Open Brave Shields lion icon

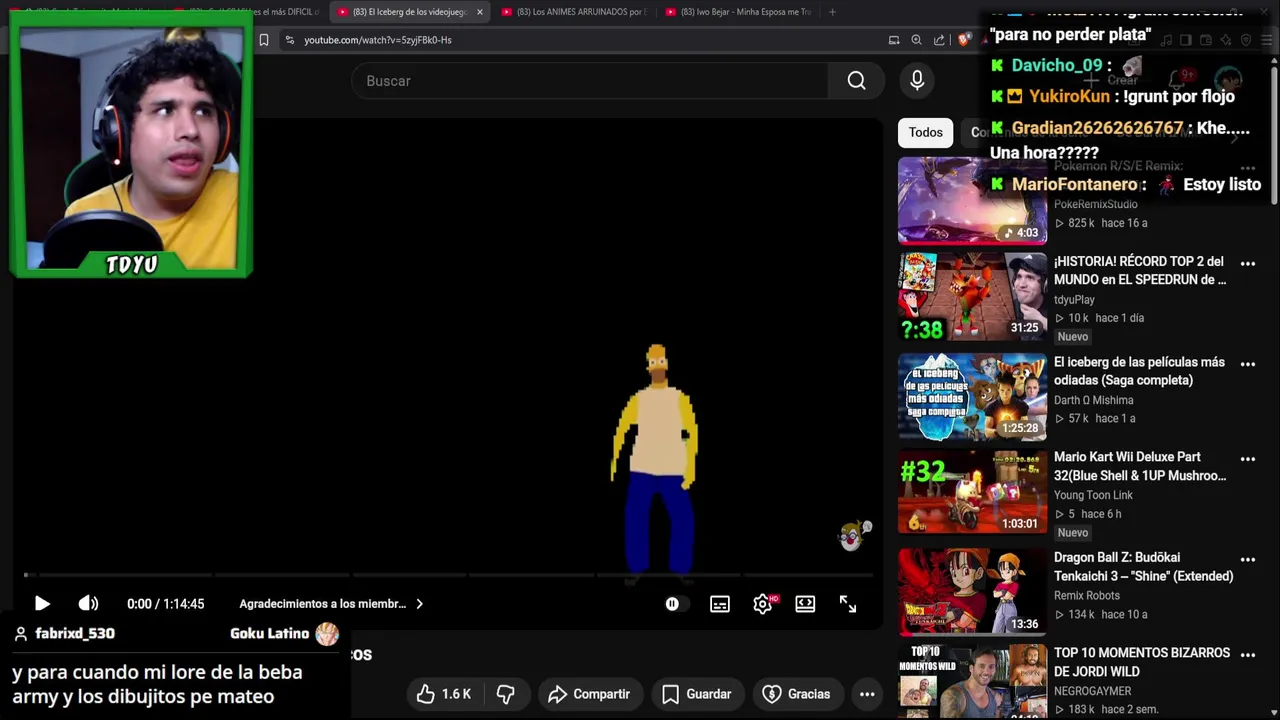coord(964,40)
